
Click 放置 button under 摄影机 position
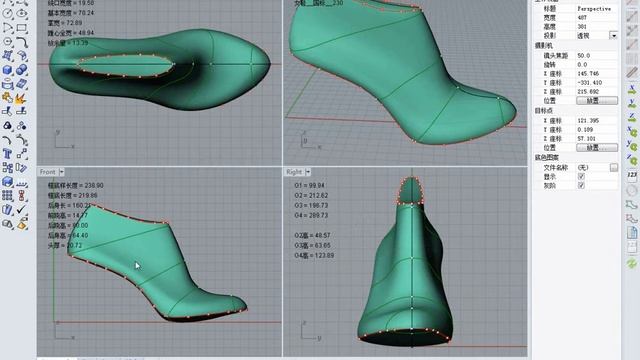pyautogui.click(x=597, y=100)
